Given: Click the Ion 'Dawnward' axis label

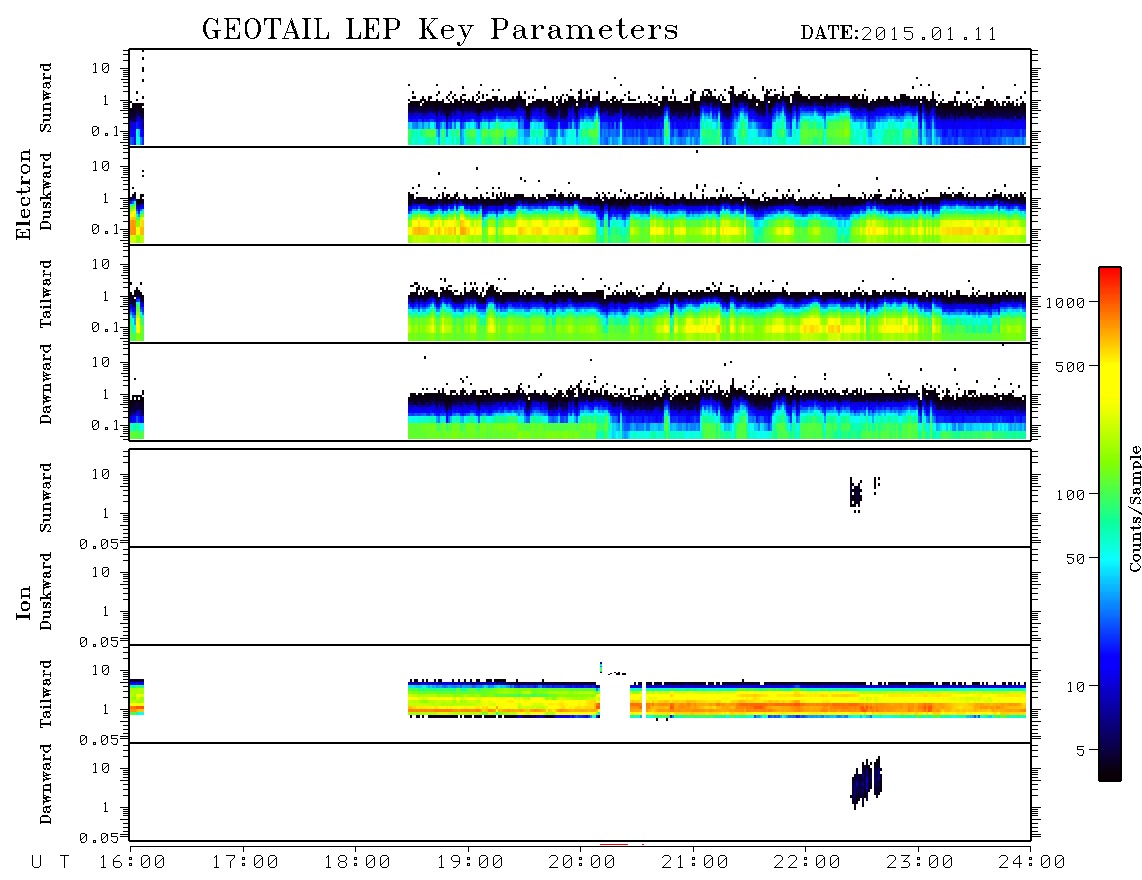Looking at the screenshot, I should pos(46,784).
